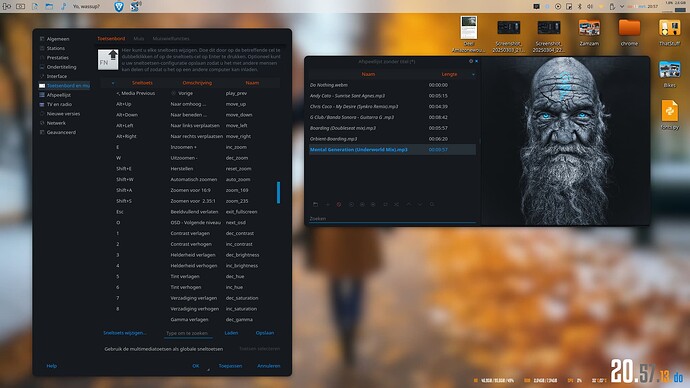Toggle multimedia keys as global shortcuts

click(x=163, y=349)
